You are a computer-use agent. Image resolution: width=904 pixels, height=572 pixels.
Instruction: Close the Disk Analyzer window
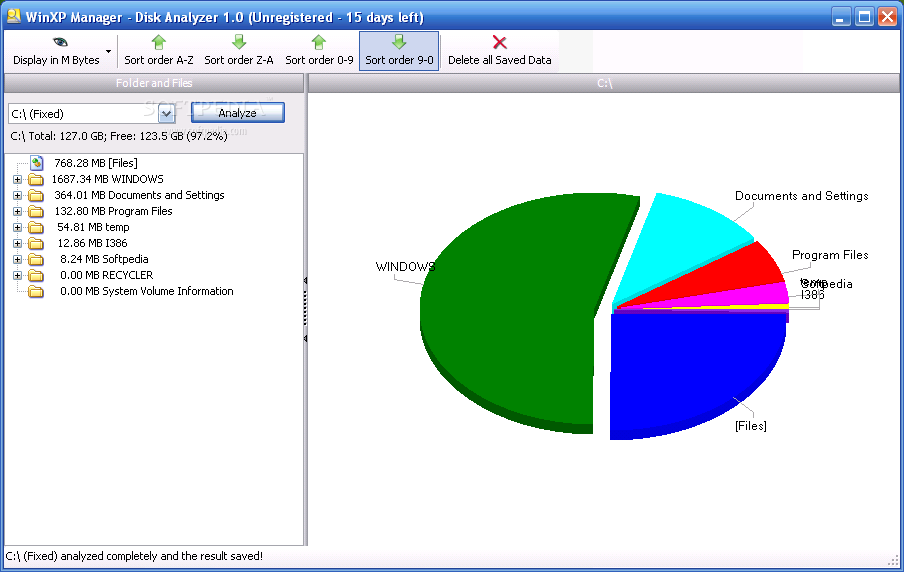coord(887,17)
